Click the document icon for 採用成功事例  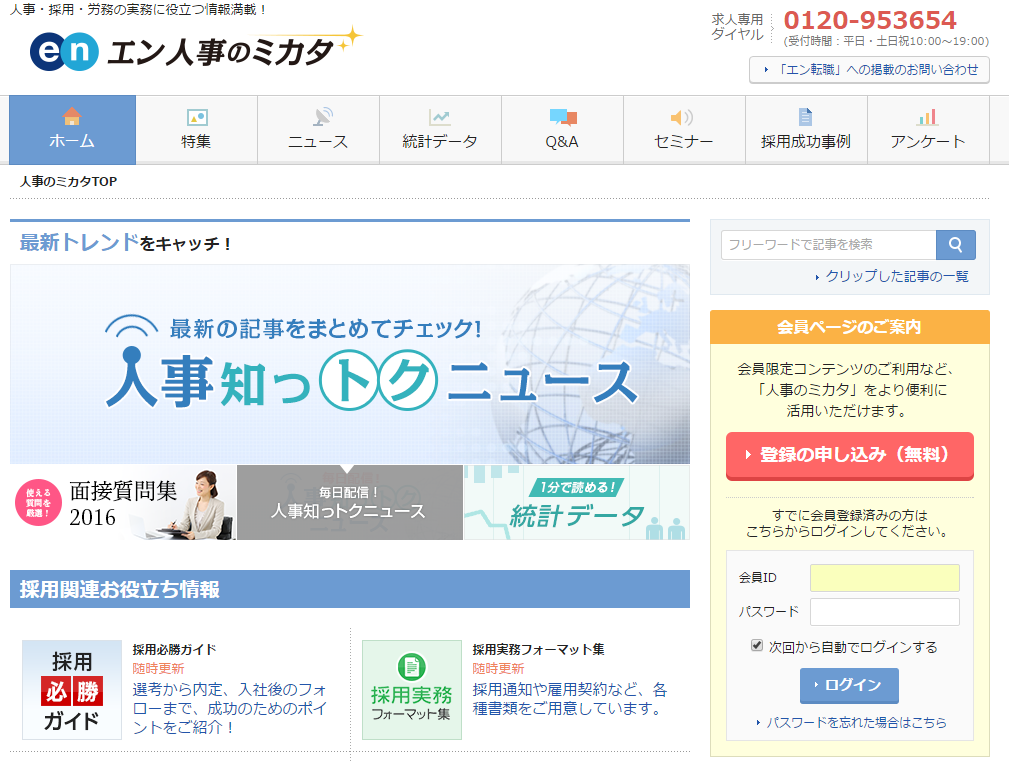tap(805, 117)
